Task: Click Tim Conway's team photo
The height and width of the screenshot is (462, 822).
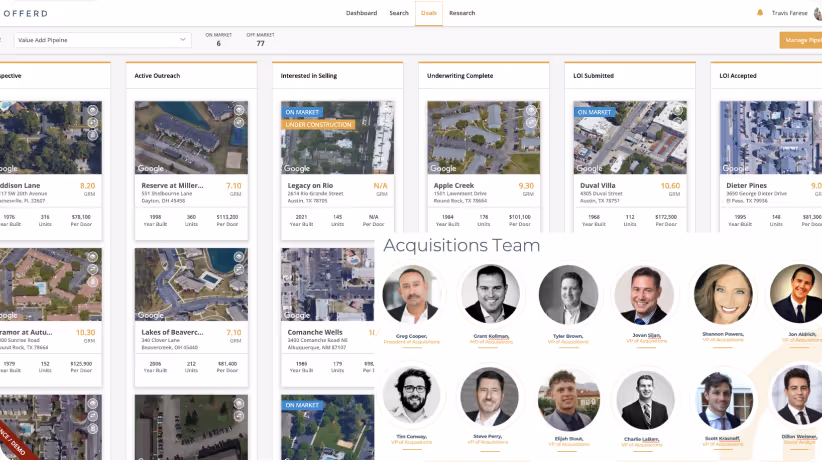Action: pyautogui.click(x=412, y=396)
